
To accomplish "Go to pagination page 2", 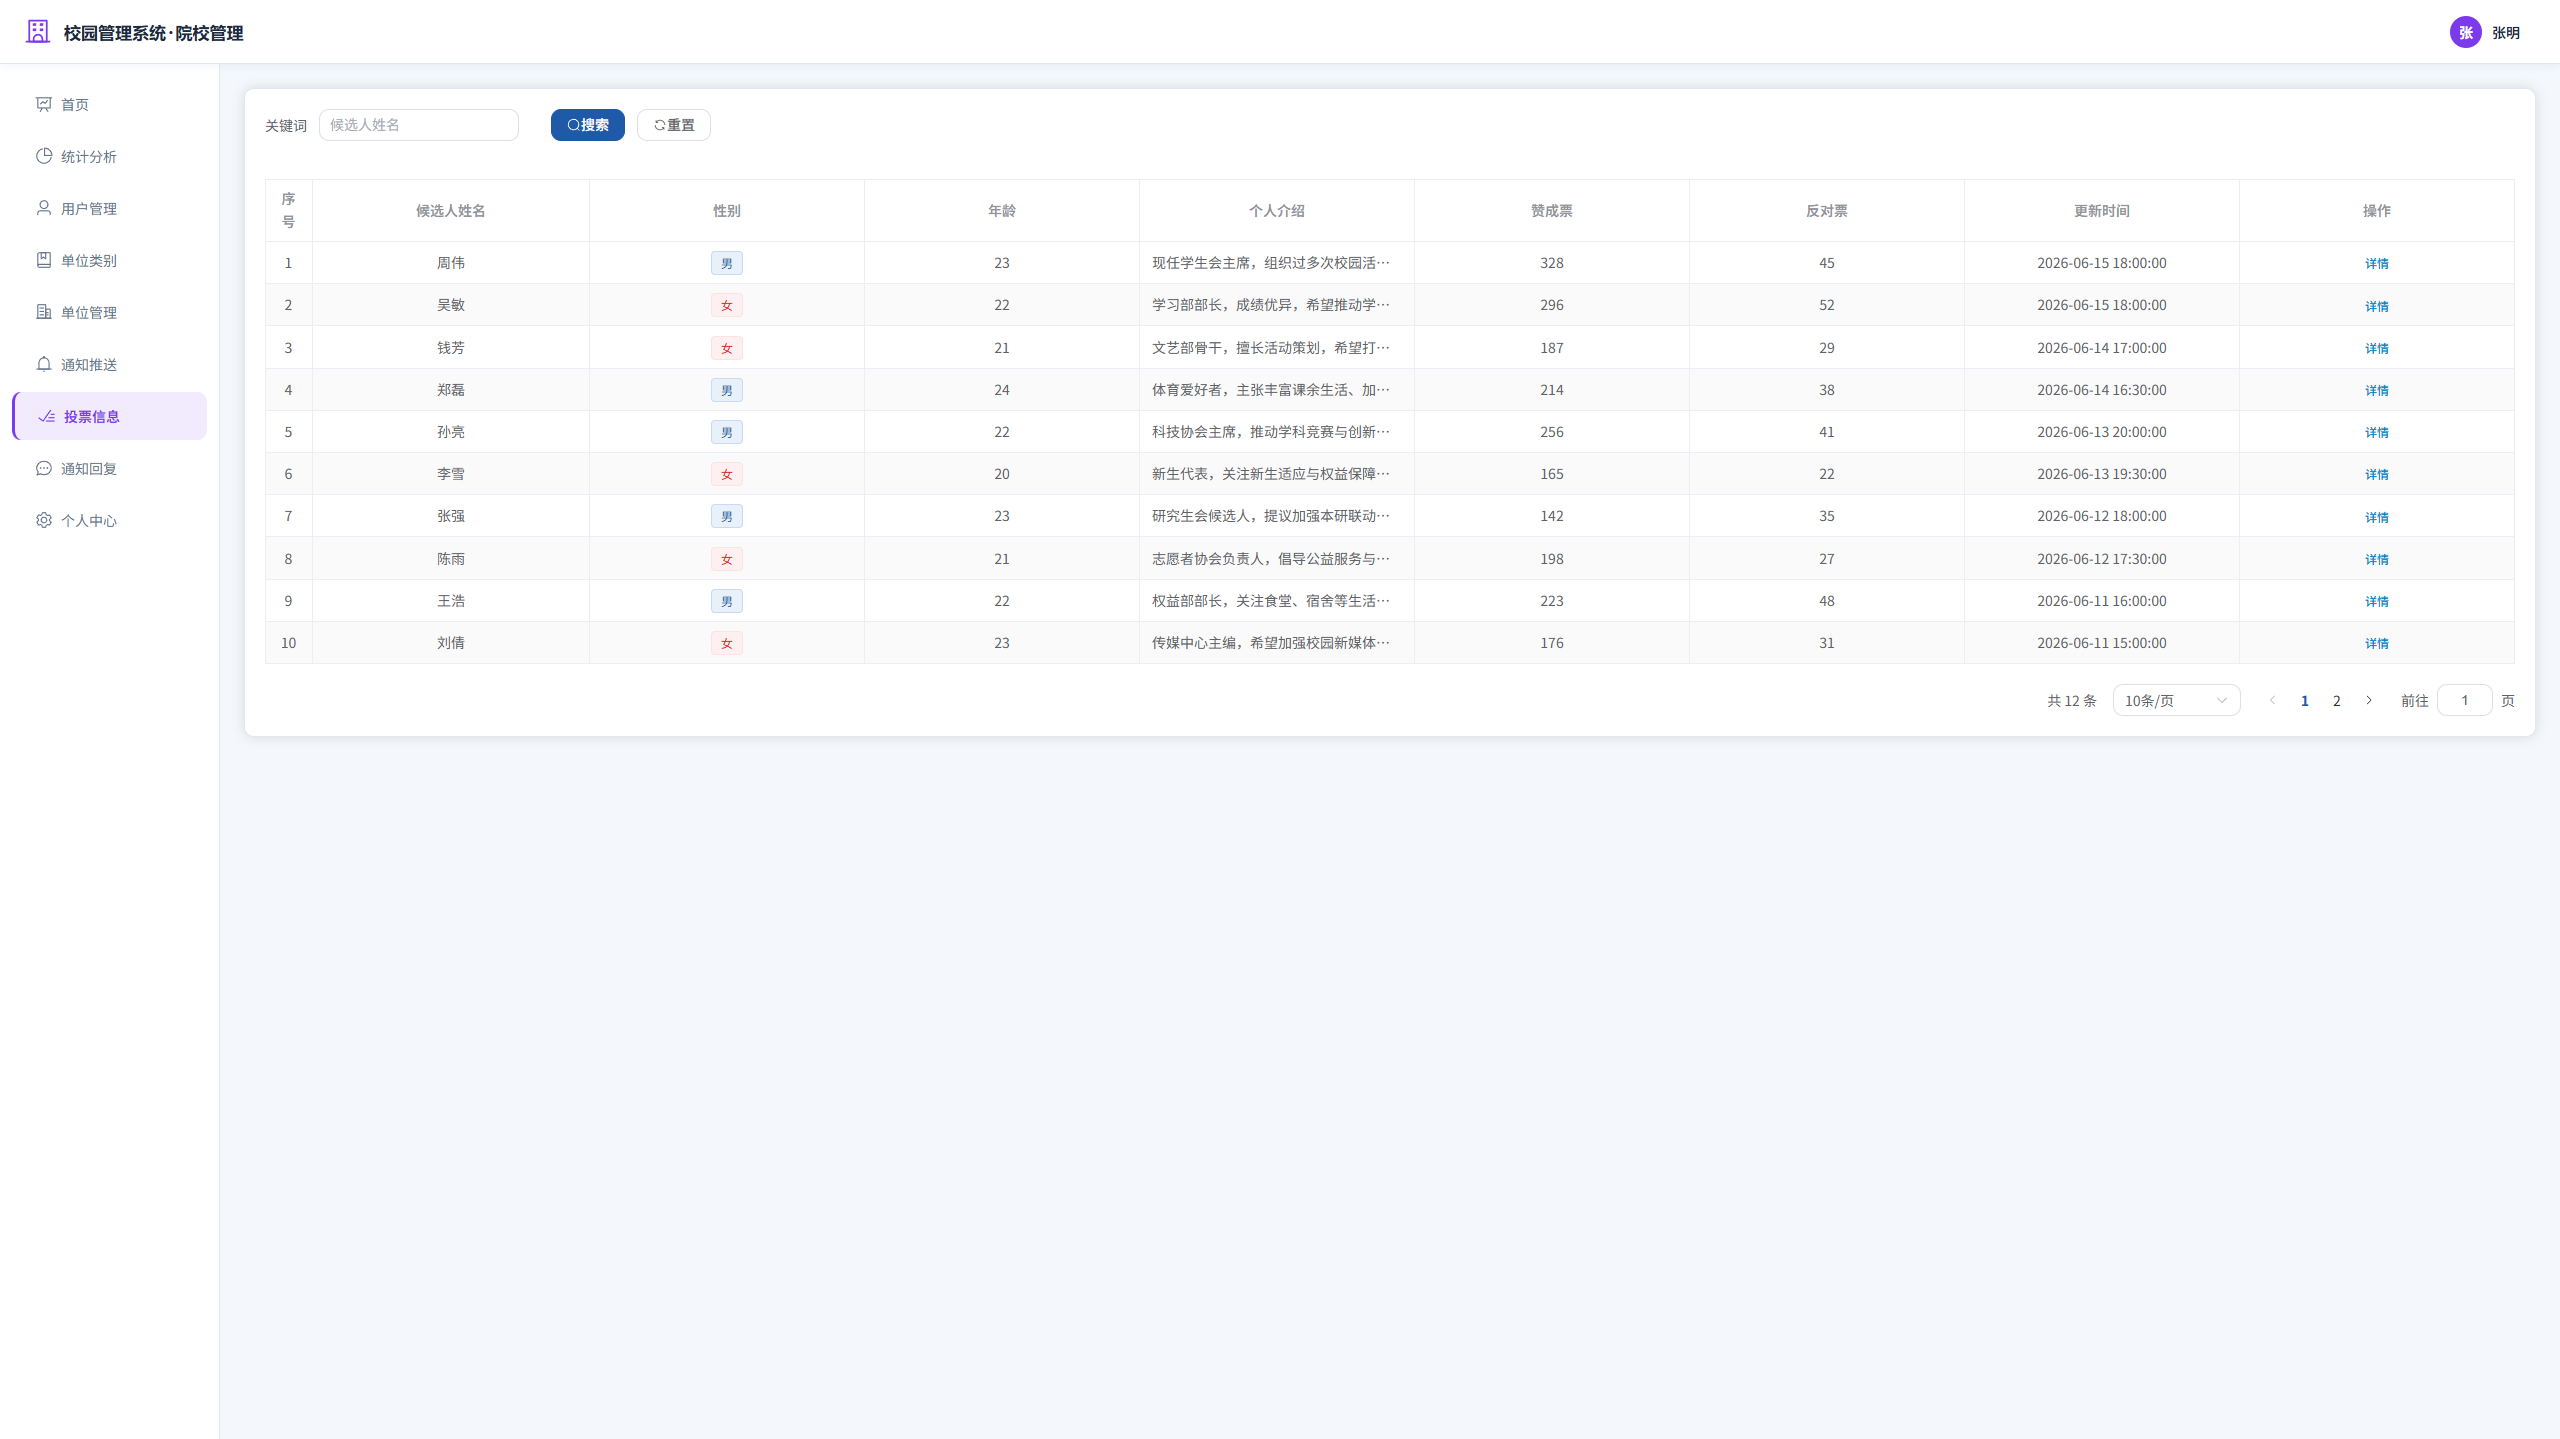I will (x=2337, y=701).
